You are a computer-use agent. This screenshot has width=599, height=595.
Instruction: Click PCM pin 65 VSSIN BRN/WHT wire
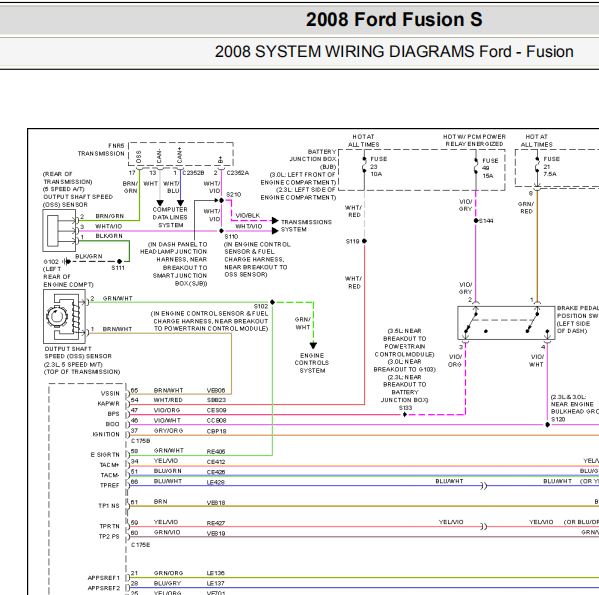[x=180, y=393]
